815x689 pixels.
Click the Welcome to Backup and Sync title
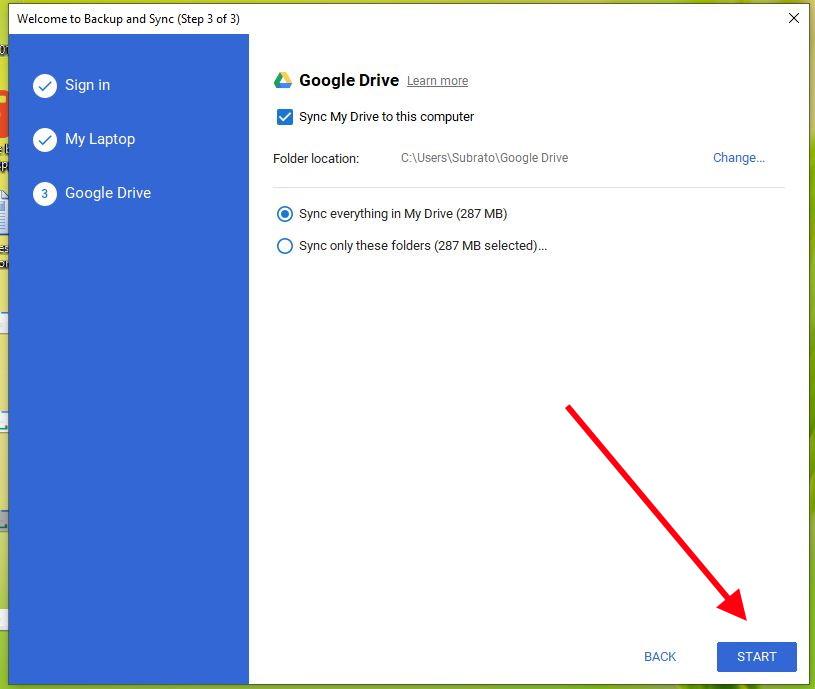tap(128, 19)
